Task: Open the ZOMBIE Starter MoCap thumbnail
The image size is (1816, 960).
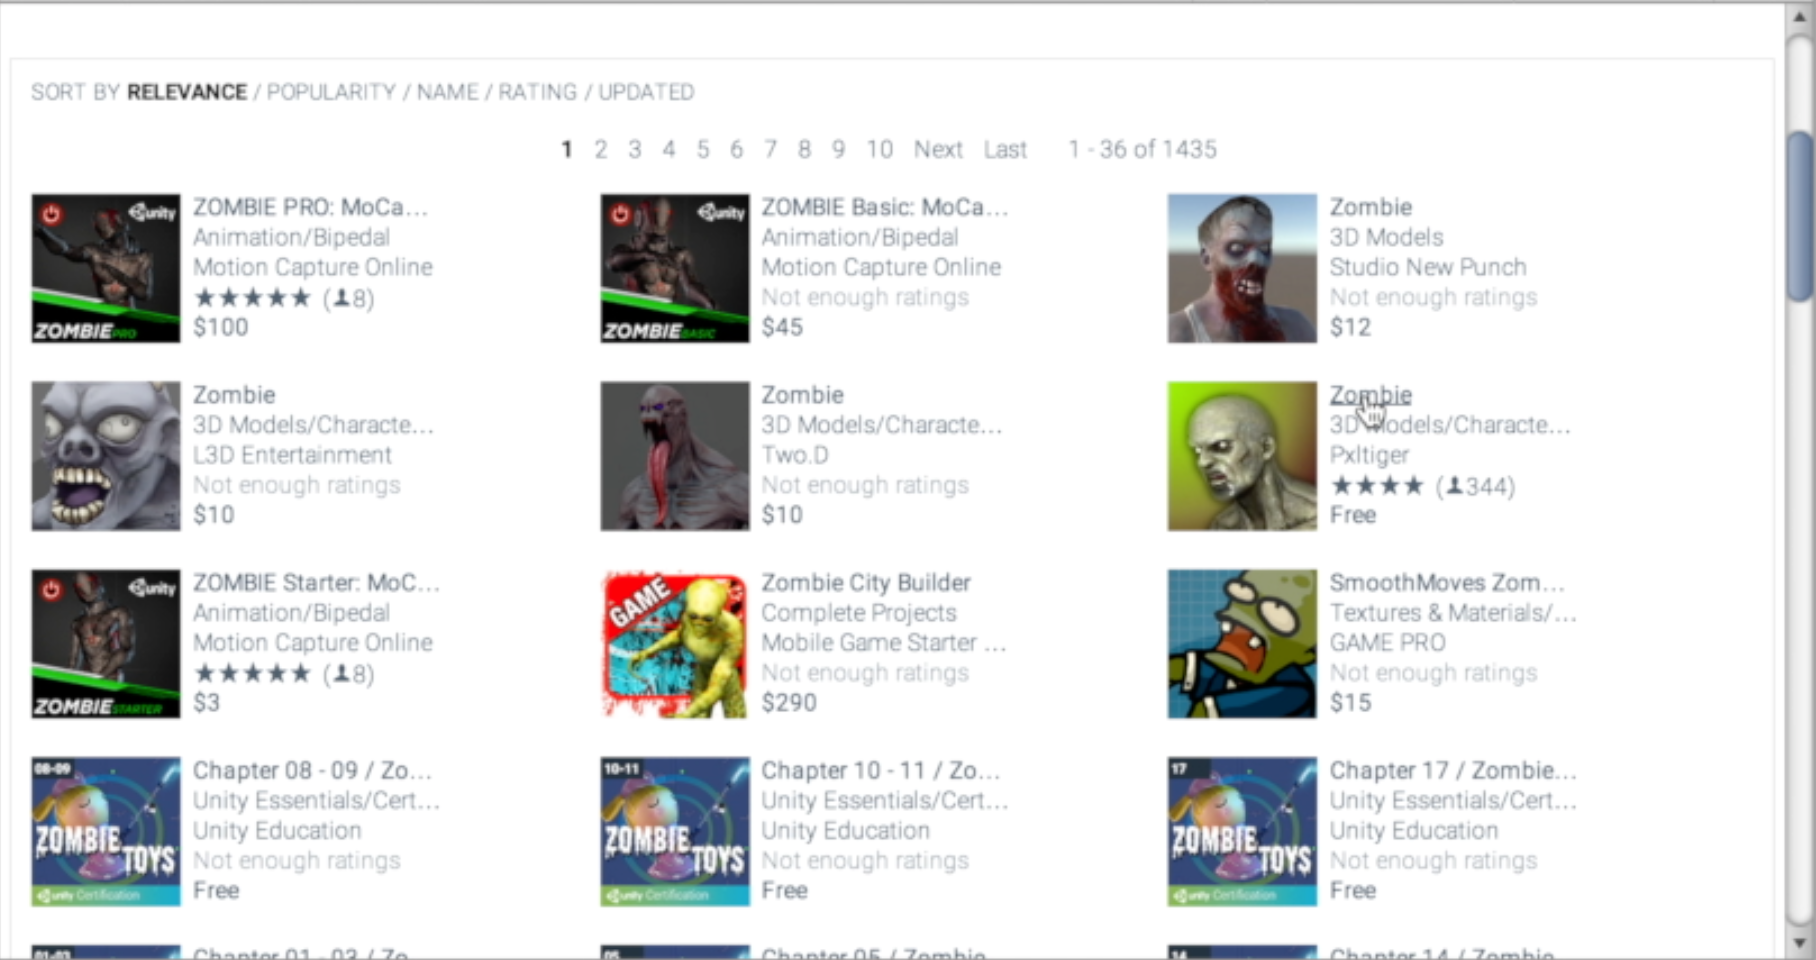Action: point(106,644)
